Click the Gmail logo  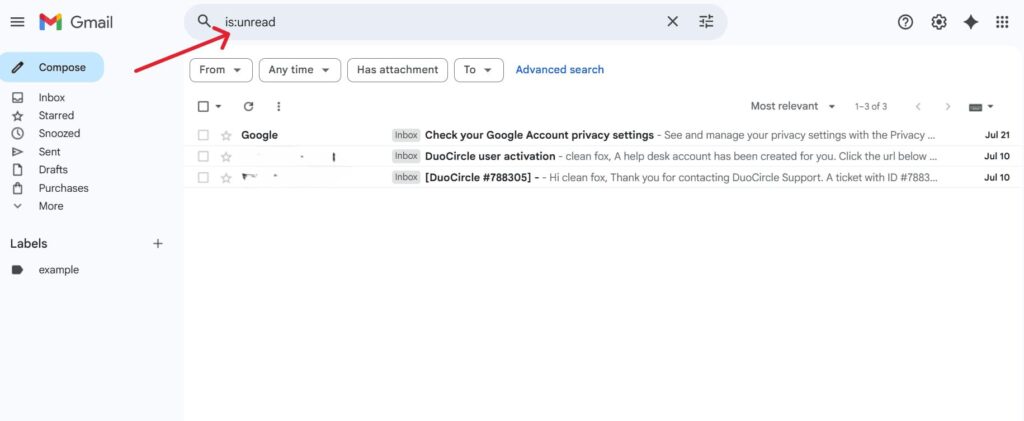(76, 22)
